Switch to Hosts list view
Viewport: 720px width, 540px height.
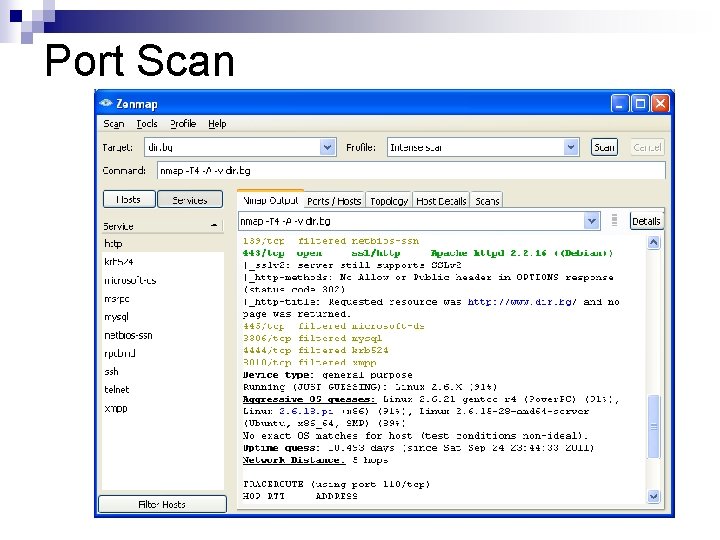point(129,199)
